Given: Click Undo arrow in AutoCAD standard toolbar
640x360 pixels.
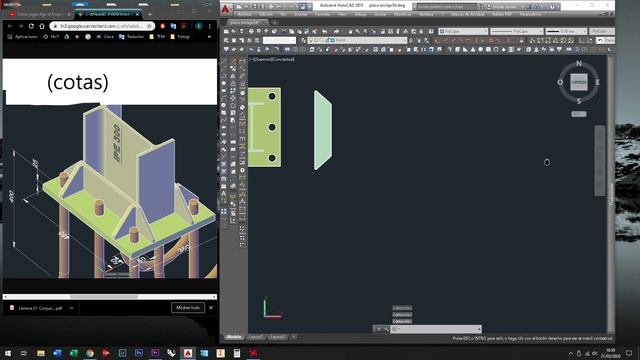Looking at the screenshot, I should point(324,31).
